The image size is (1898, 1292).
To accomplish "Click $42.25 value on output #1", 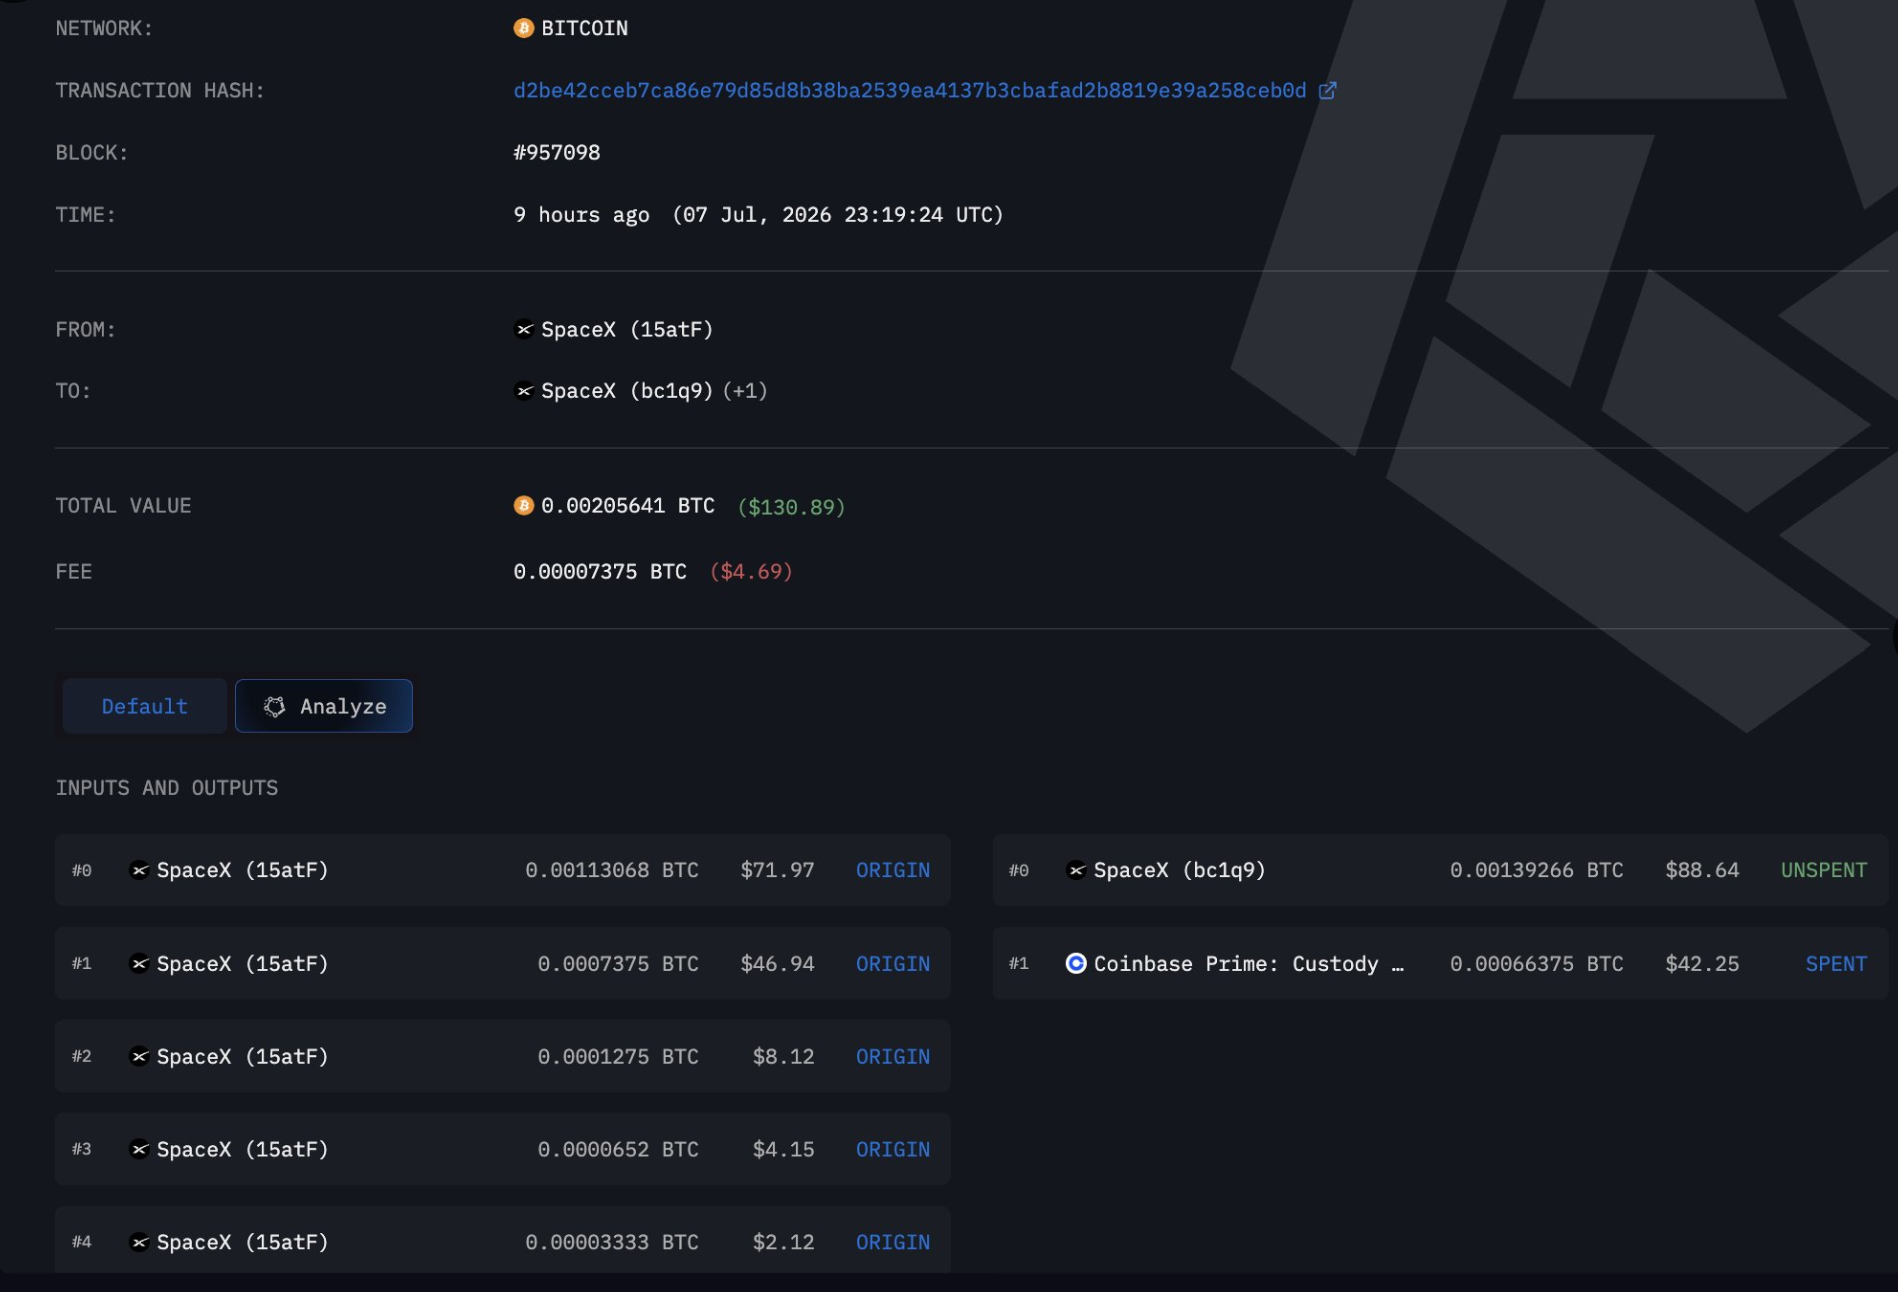I will coord(1702,963).
